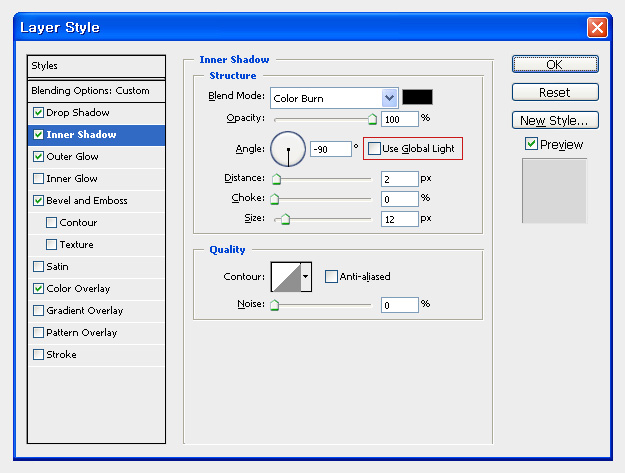Click the style preview thumbnail
This screenshot has height=473, width=625.
pos(554,191)
